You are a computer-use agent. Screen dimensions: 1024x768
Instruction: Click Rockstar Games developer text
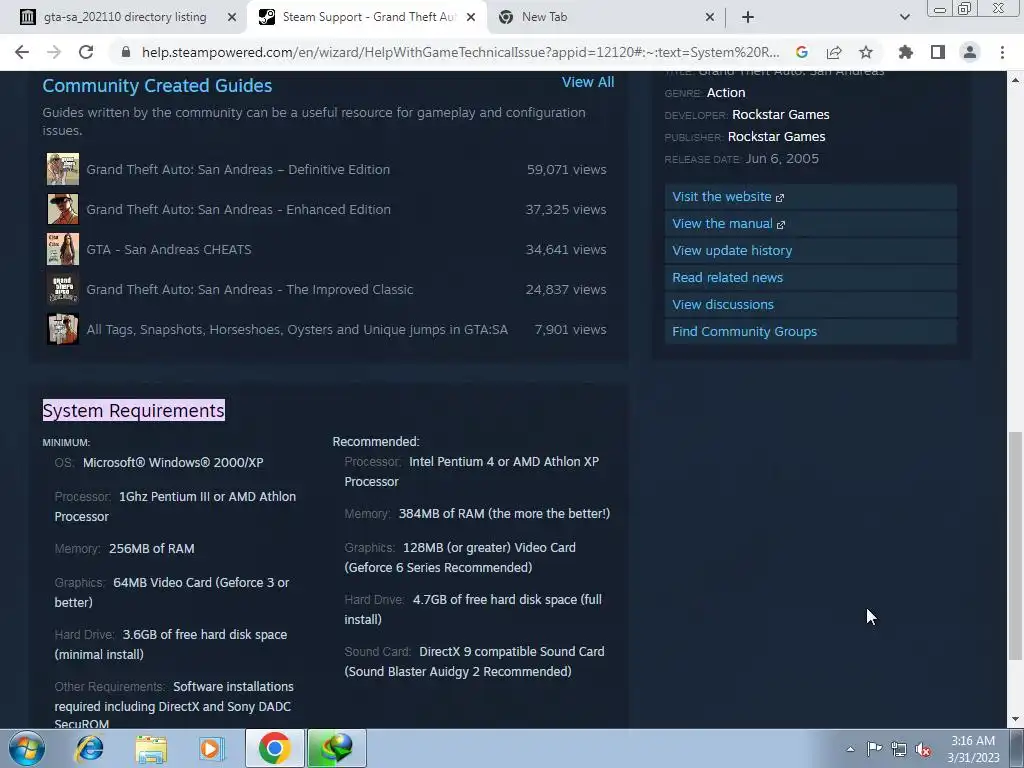(x=780, y=114)
